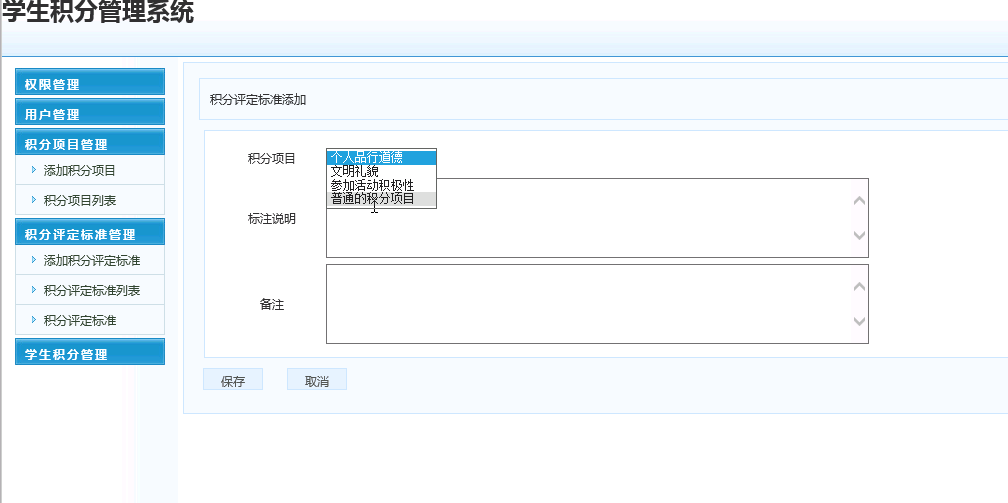Select 普通的积分项目 option
Viewport: 1008px width, 503px height.
382,199
